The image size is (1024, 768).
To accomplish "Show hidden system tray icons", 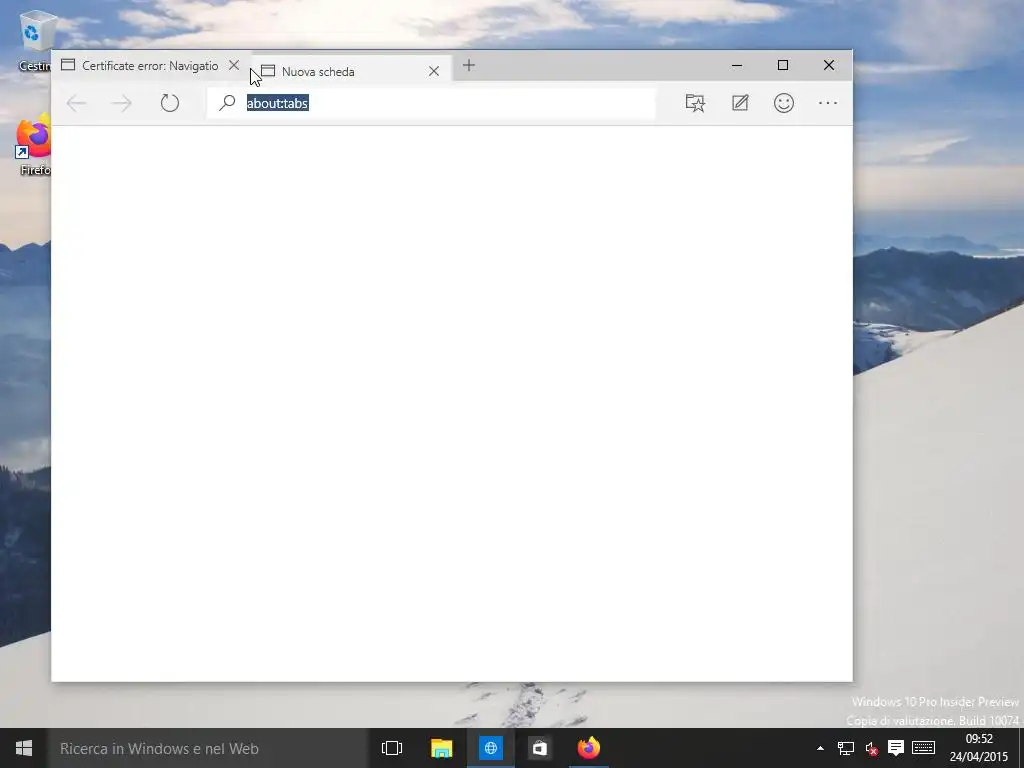I will (x=820, y=748).
